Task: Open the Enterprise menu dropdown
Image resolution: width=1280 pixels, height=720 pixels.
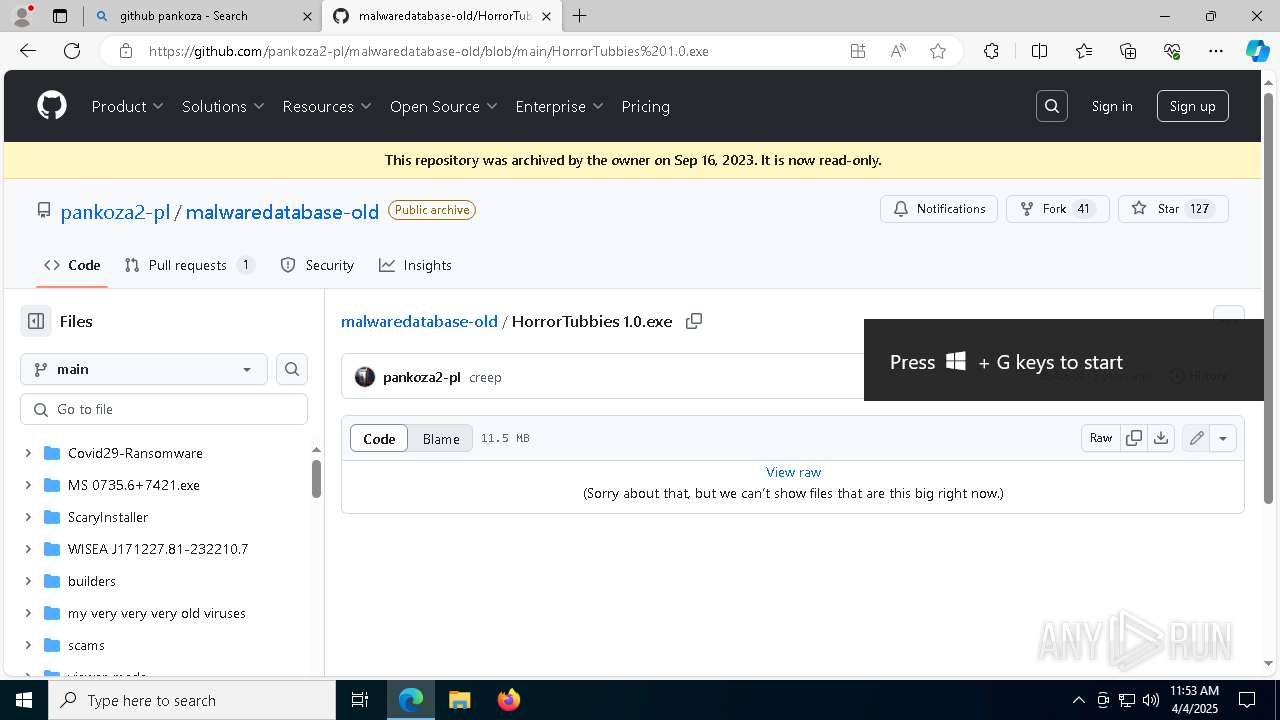Action: (x=559, y=106)
